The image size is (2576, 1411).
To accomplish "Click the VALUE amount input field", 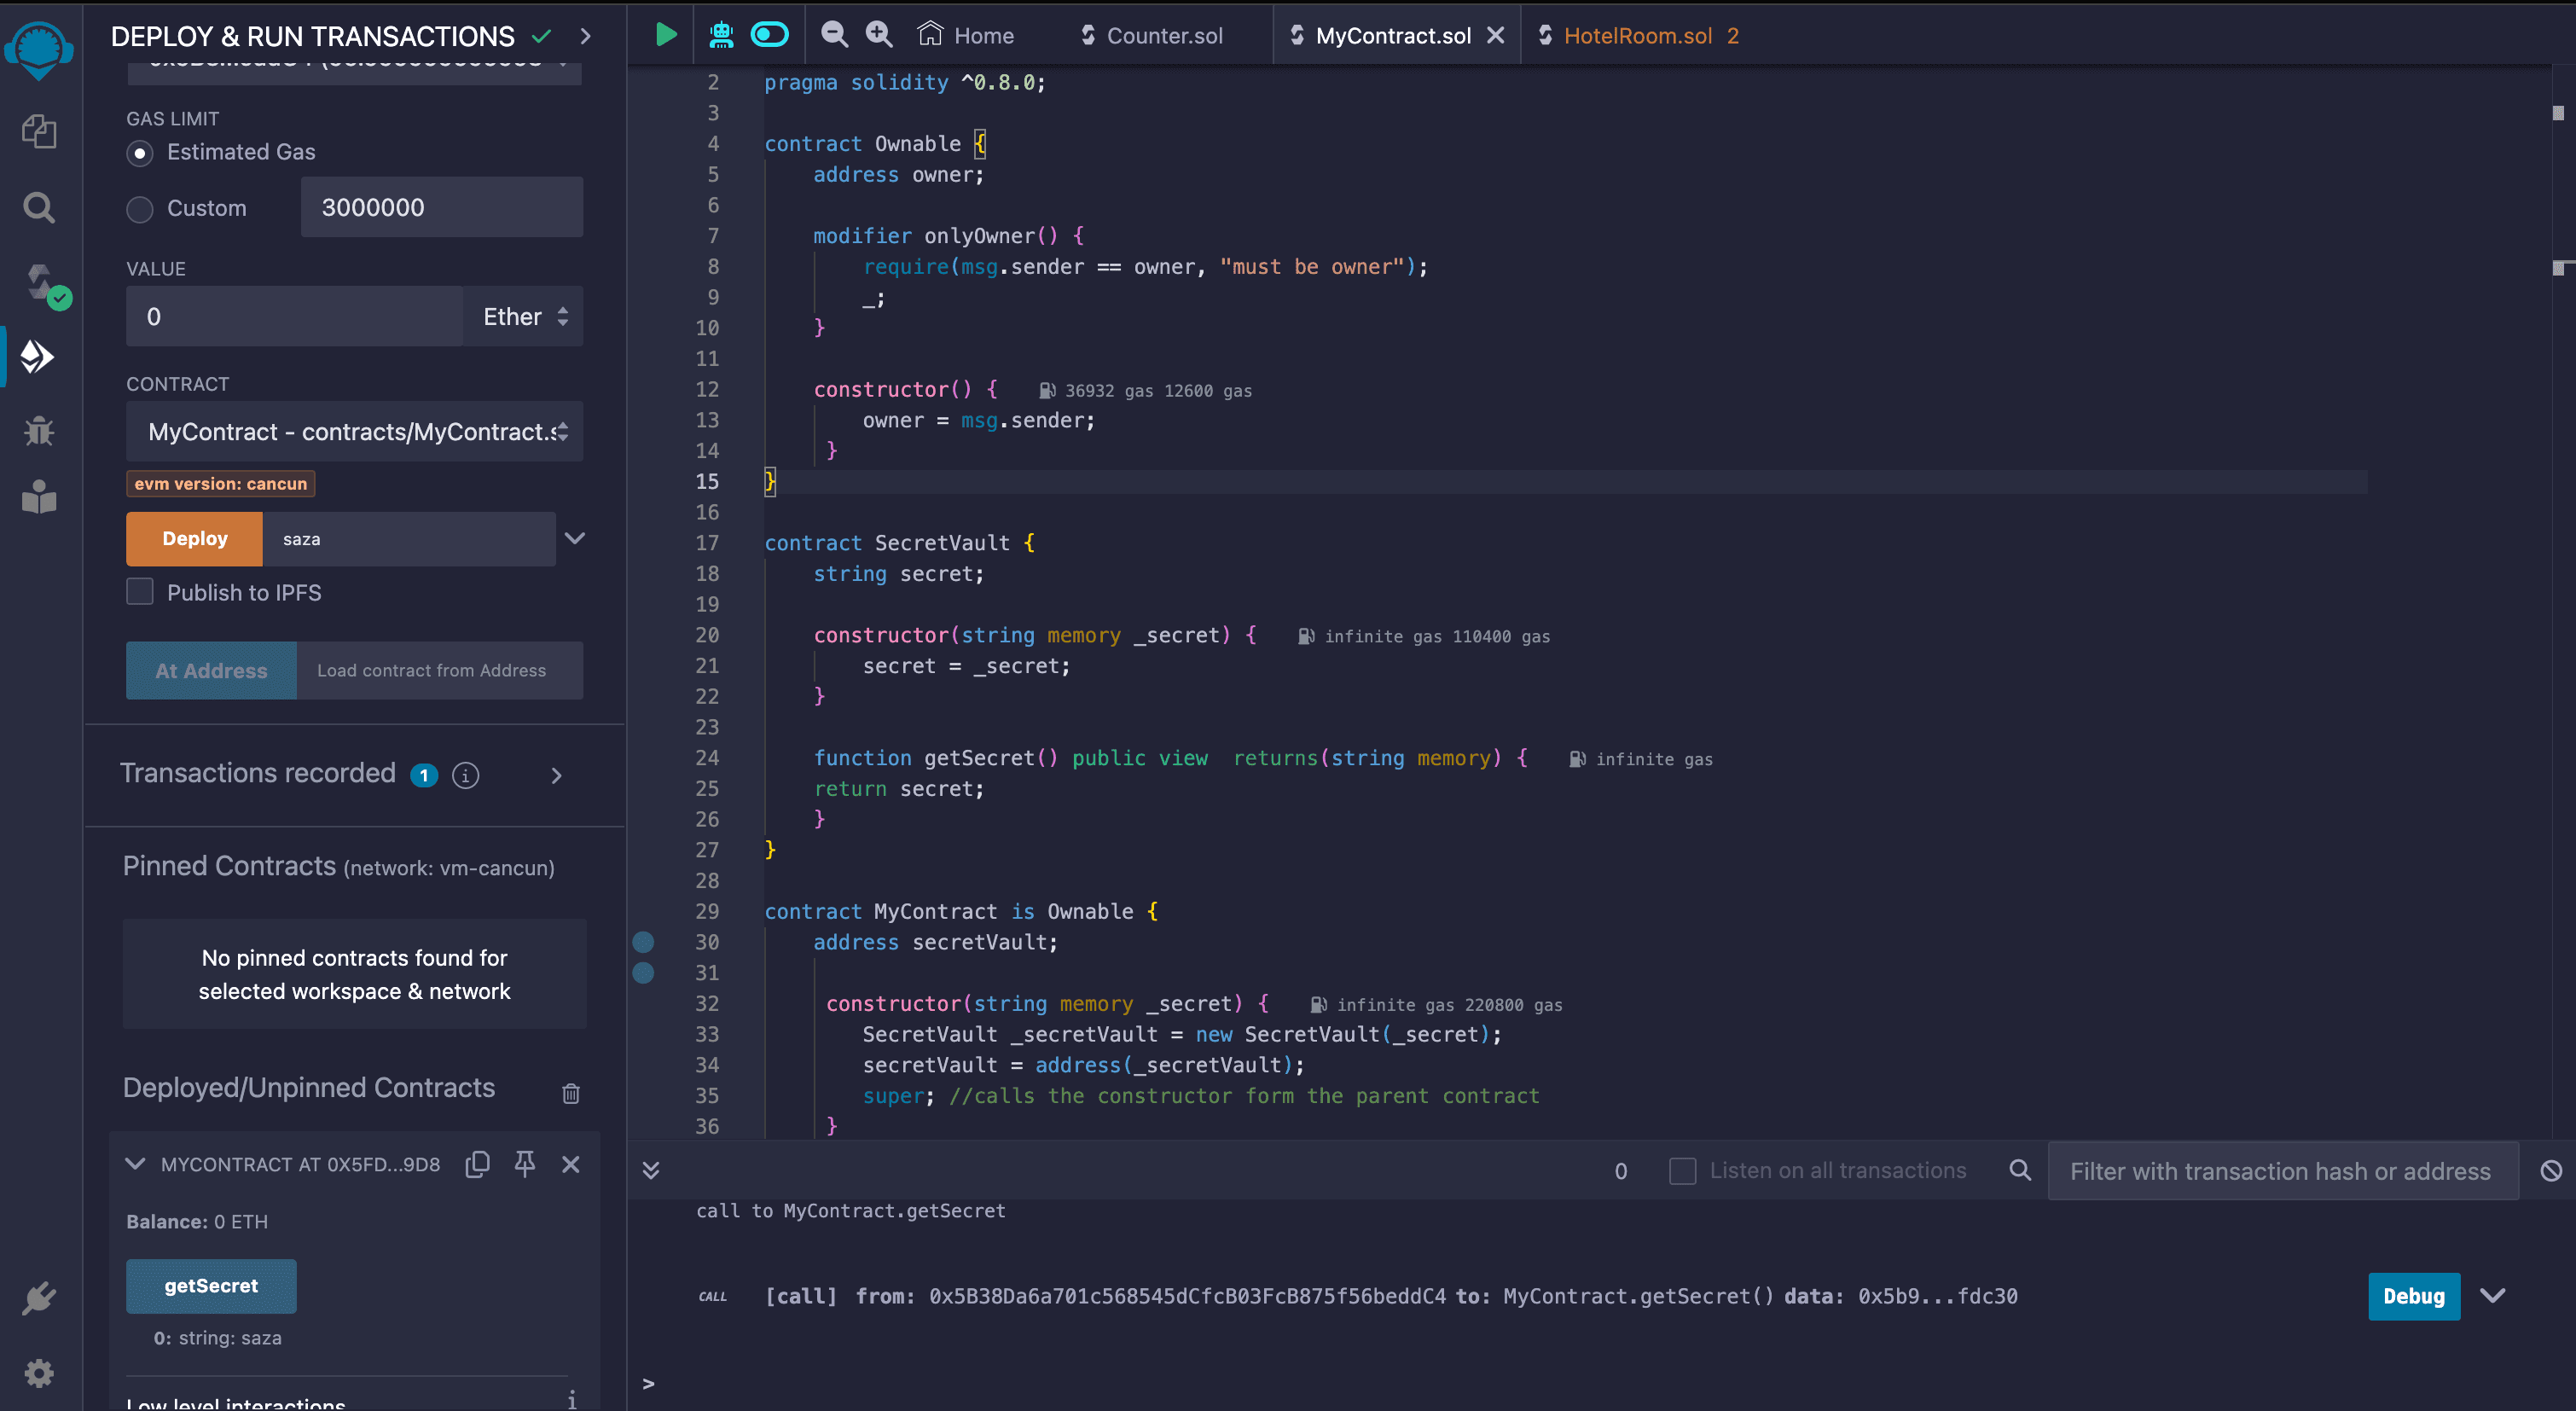I will pos(295,316).
